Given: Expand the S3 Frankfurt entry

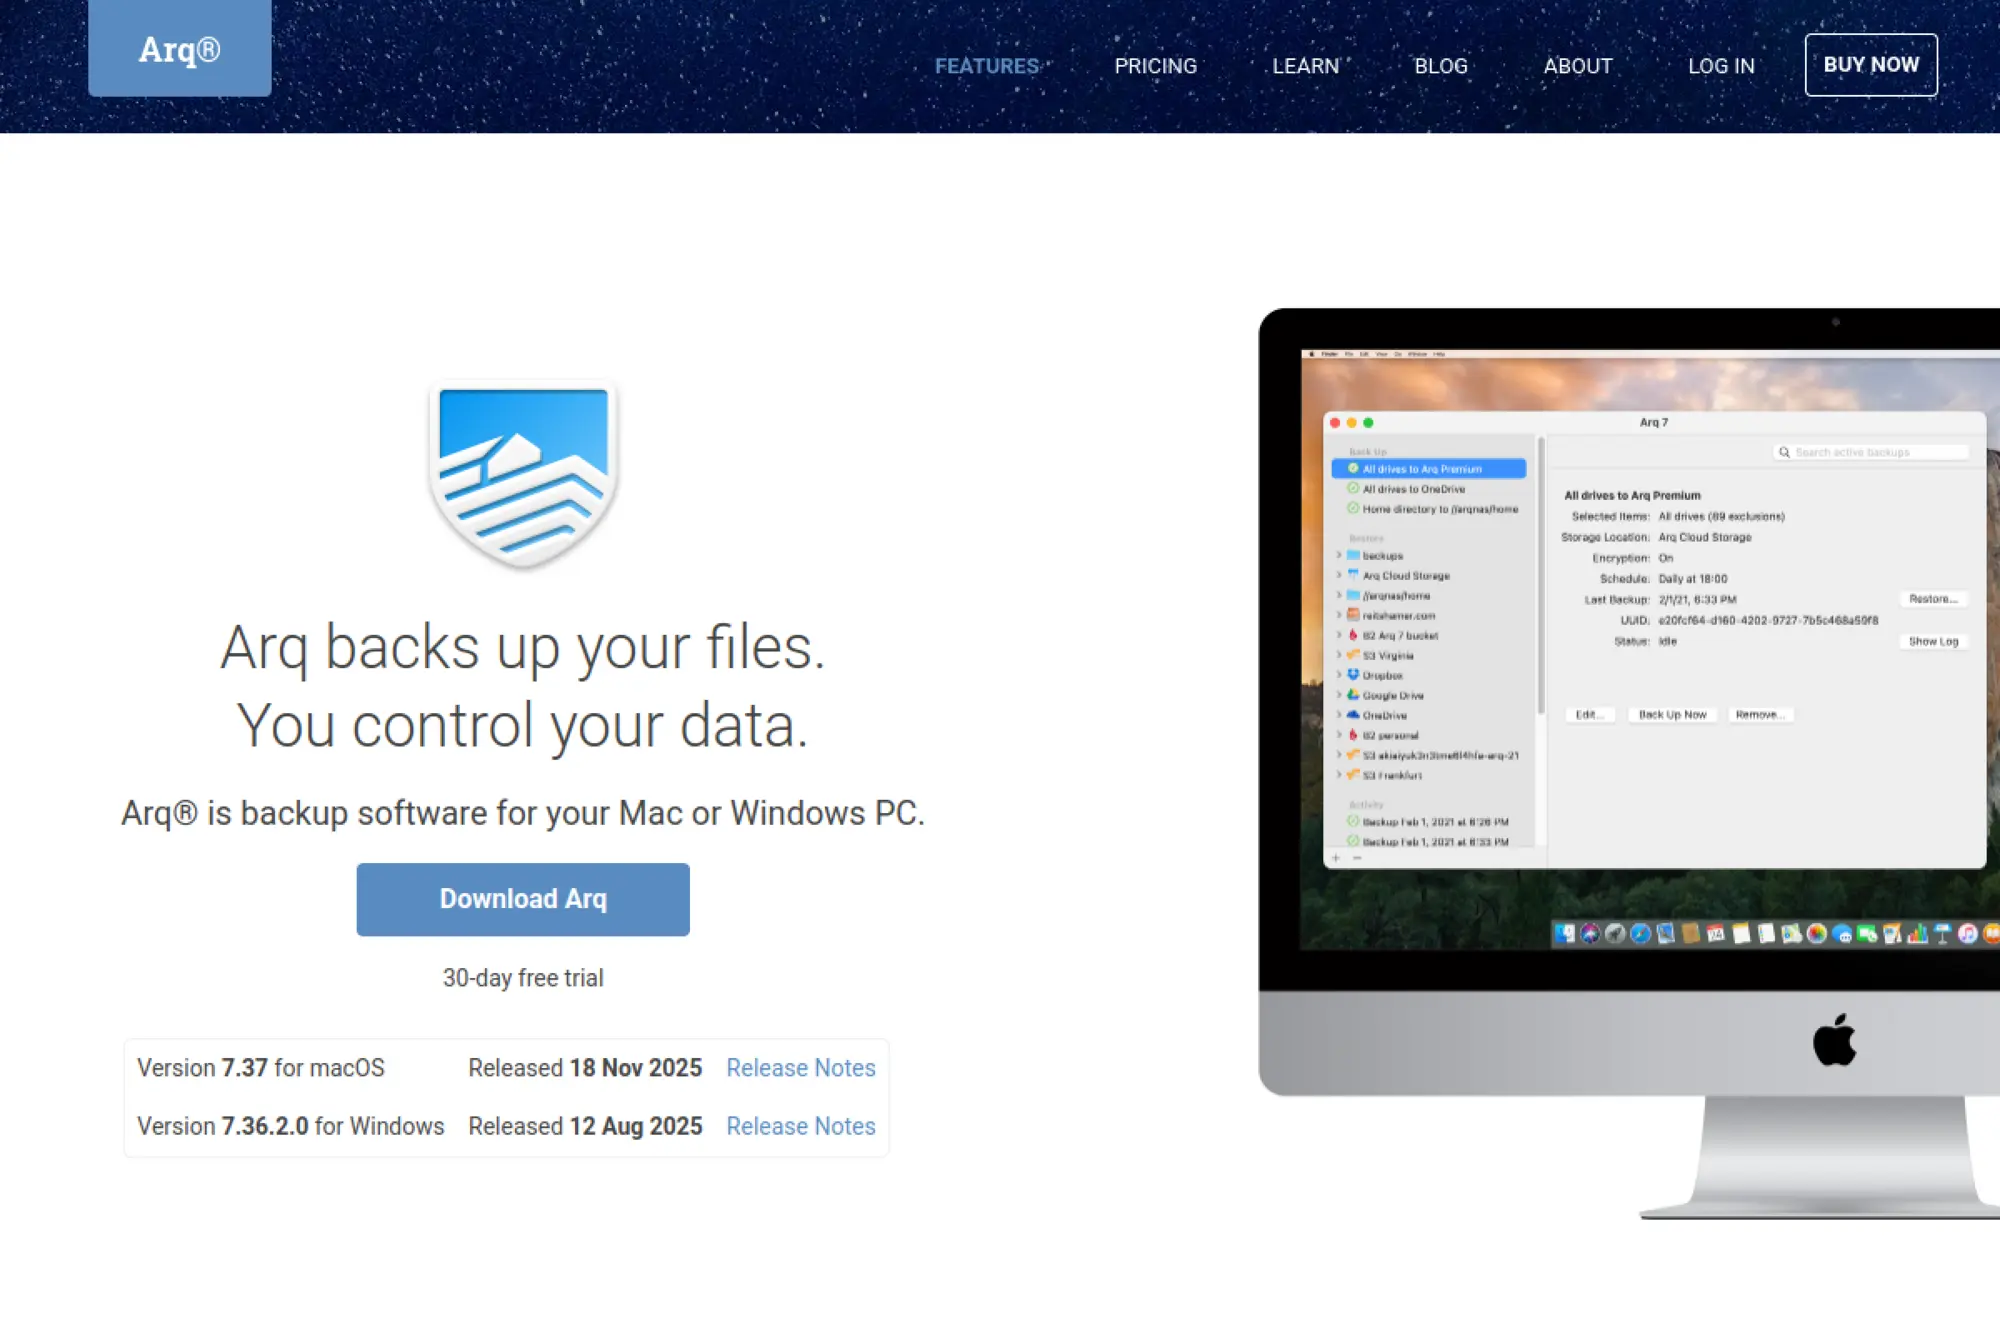Looking at the screenshot, I should (1338, 775).
